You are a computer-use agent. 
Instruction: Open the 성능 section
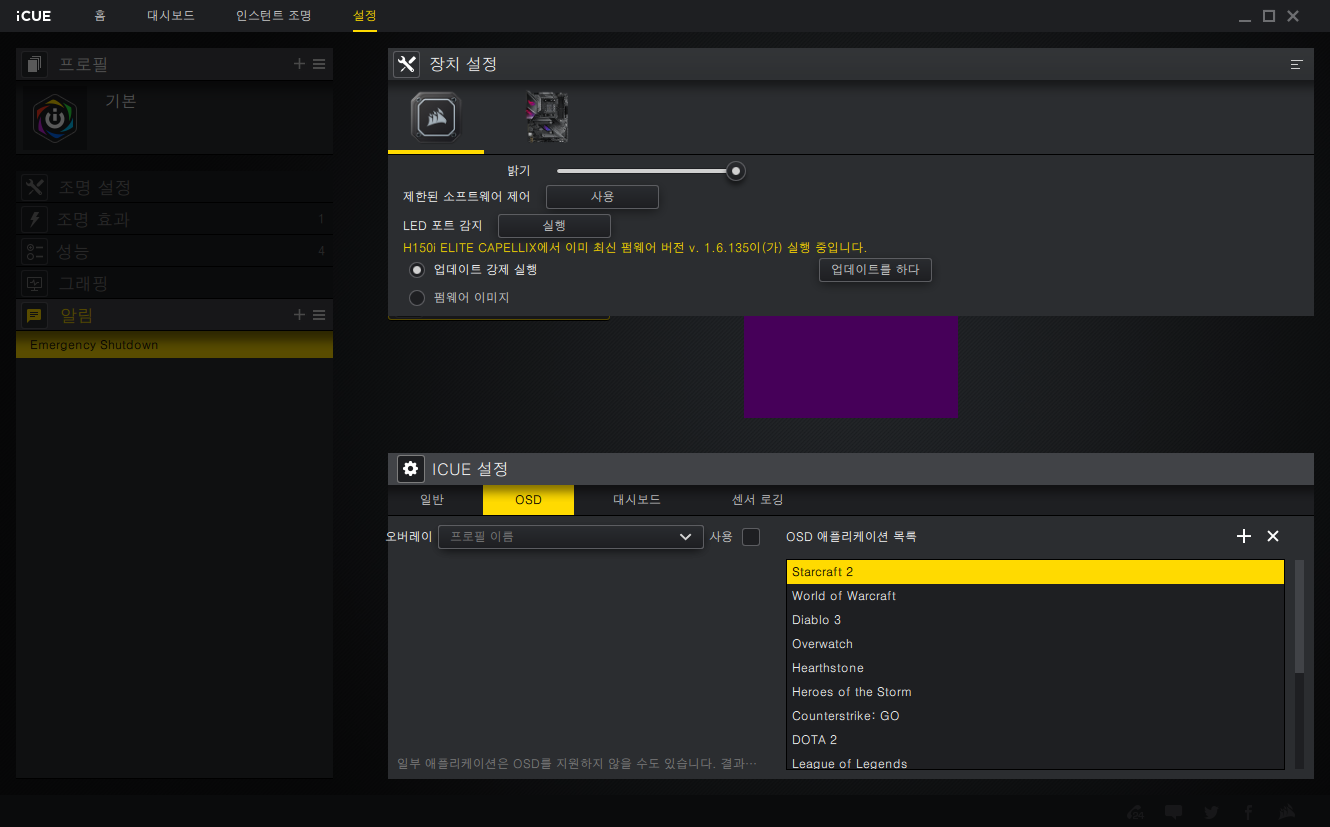point(174,251)
